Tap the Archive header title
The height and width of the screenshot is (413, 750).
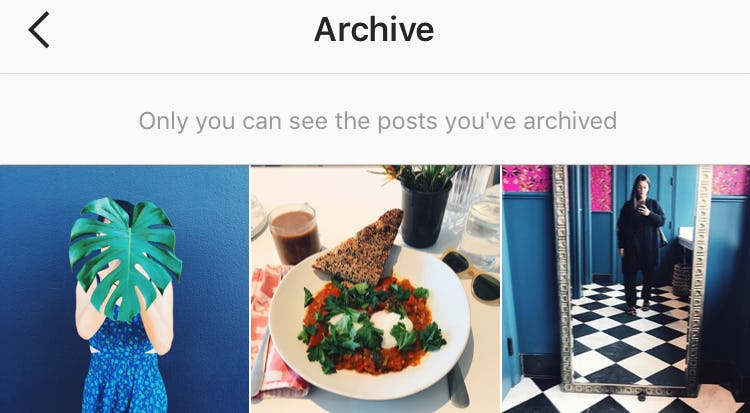(374, 30)
